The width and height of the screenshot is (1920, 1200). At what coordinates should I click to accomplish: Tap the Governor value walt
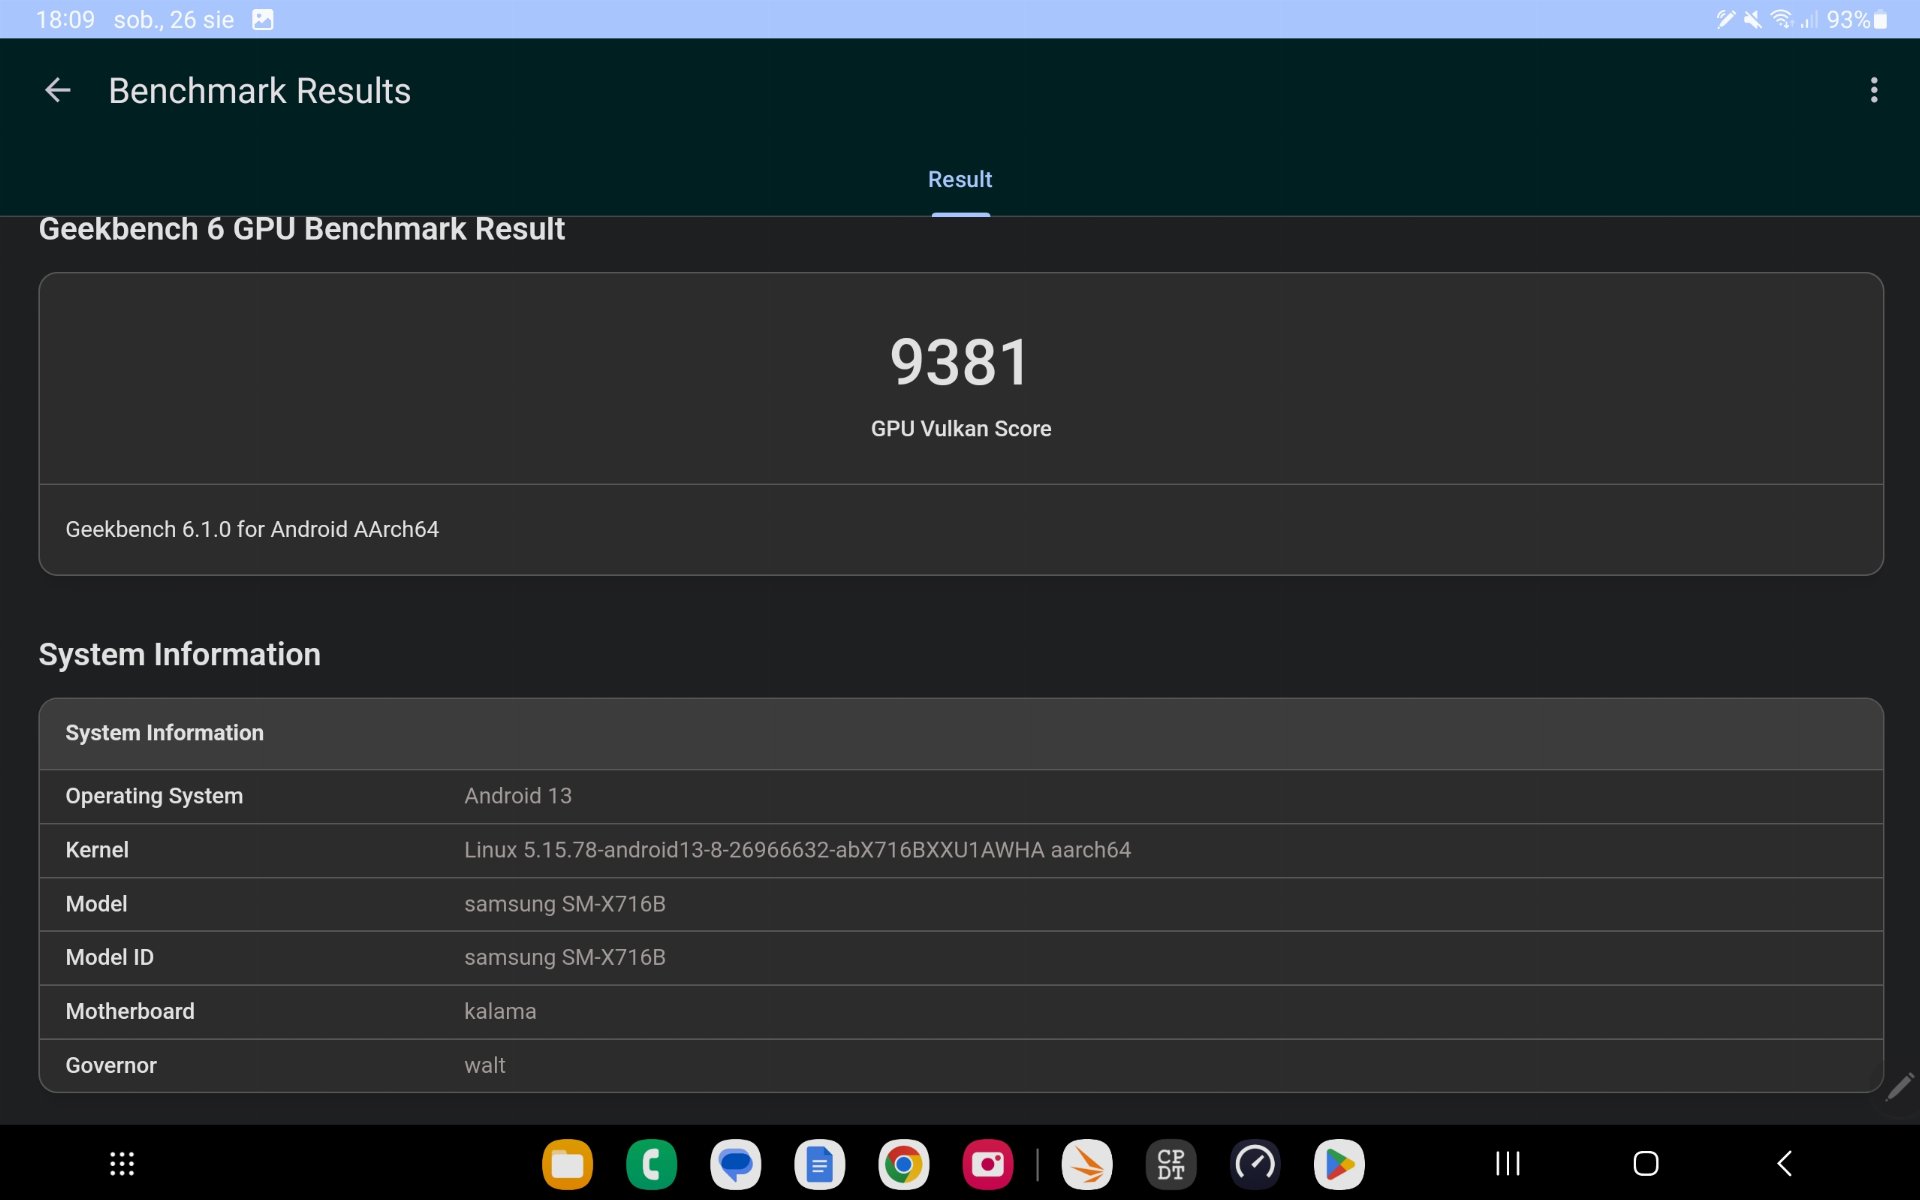[485, 1065]
